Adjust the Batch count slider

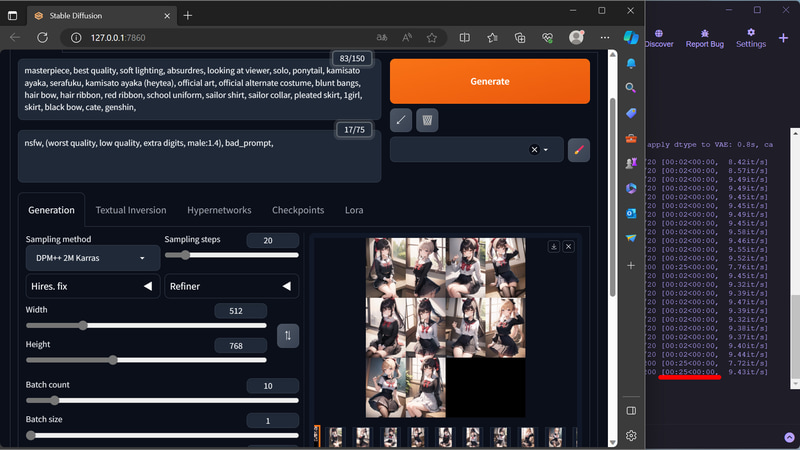pos(162,401)
